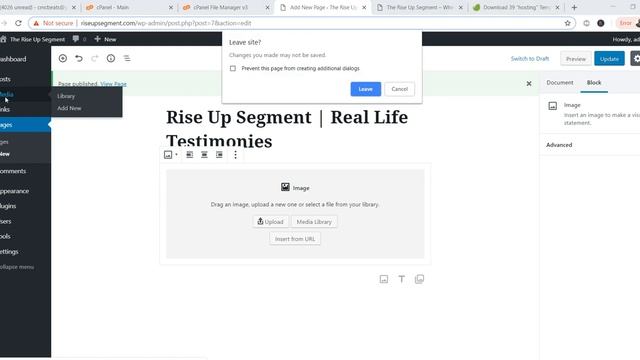Screen dimensions: 640x360
Task: Click the Add block plus icon
Action: (62, 58)
